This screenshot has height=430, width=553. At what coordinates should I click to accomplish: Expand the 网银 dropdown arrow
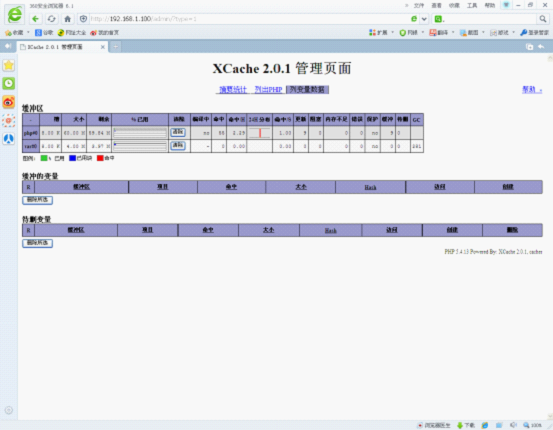tap(423, 32)
